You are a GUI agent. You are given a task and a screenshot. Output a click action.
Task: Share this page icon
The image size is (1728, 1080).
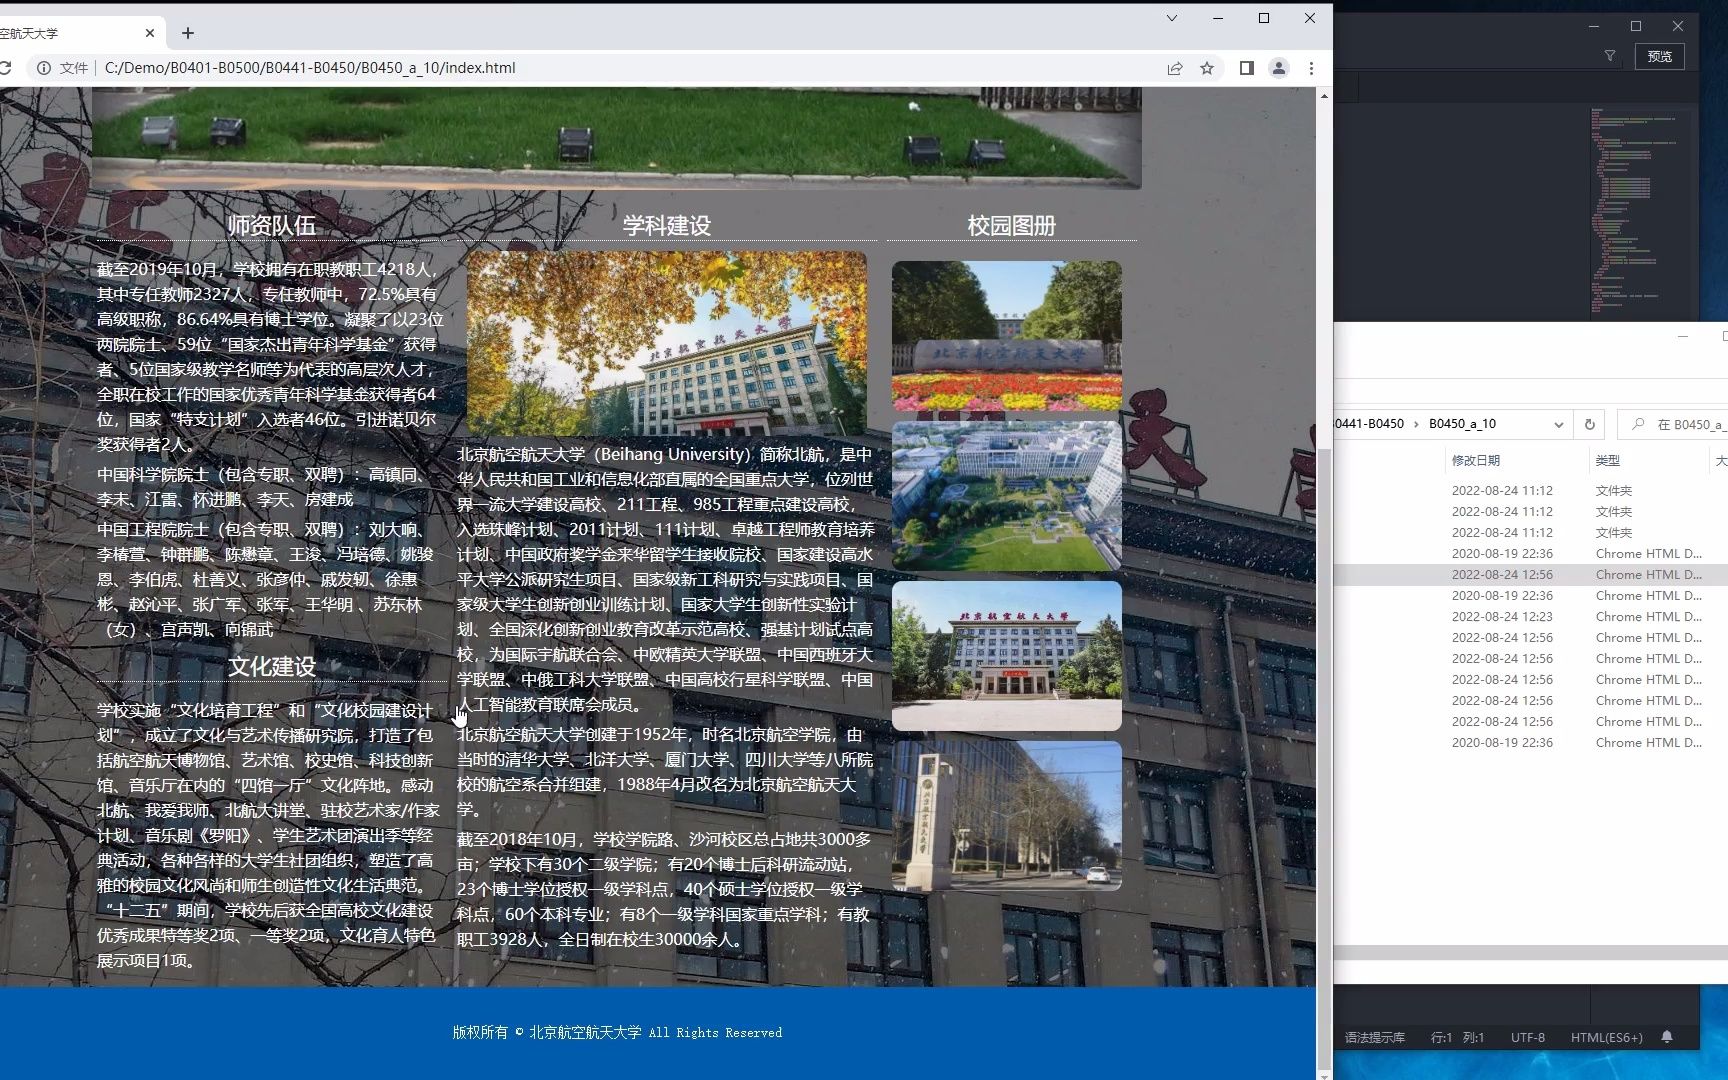coord(1175,68)
